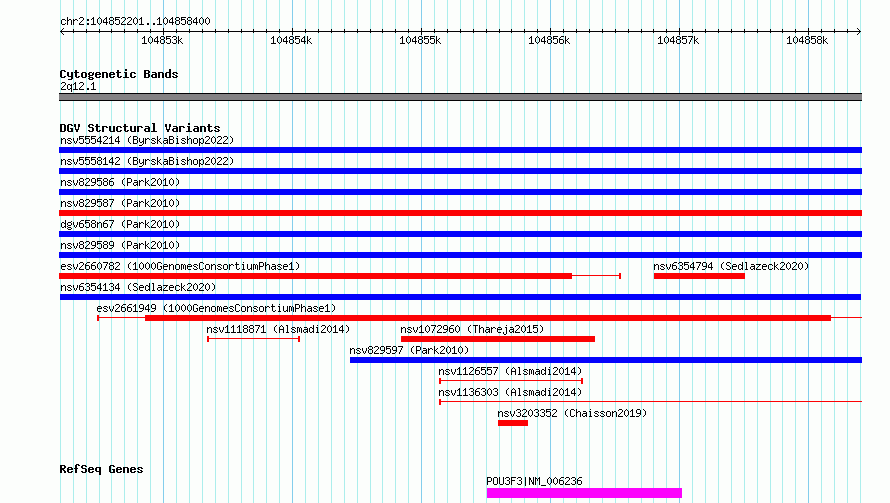The height and width of the screenshot is (503, 890).
Task: Click the red bar of esv2660782
Action: pos(316,276)
